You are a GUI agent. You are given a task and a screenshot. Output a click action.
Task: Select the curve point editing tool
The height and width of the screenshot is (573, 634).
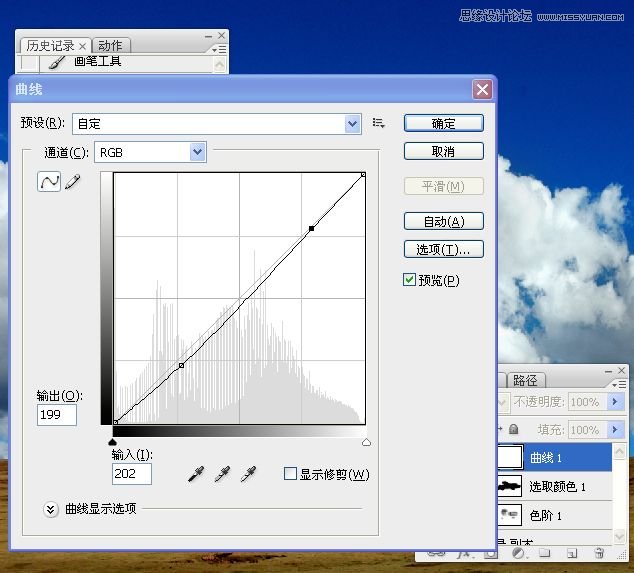click(x=49, y=181)
